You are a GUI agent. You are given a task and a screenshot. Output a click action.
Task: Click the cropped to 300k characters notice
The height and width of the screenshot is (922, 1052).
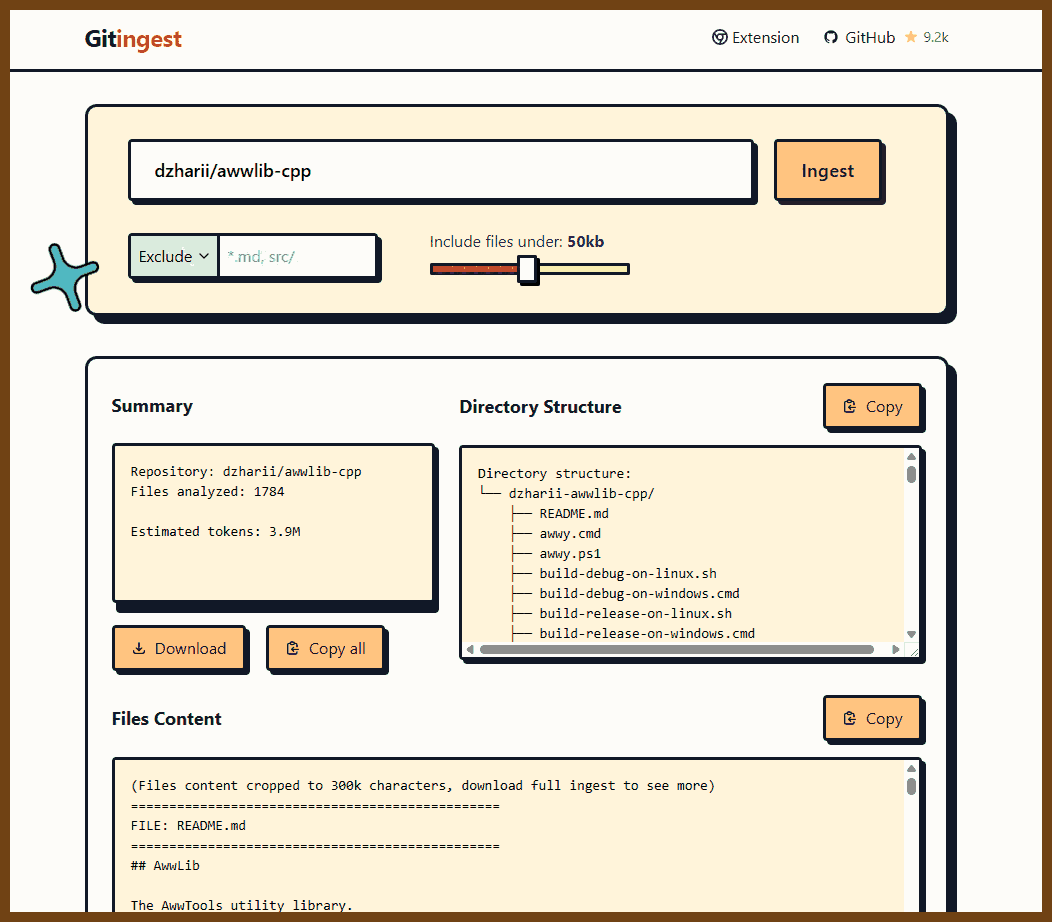[423, 786]
